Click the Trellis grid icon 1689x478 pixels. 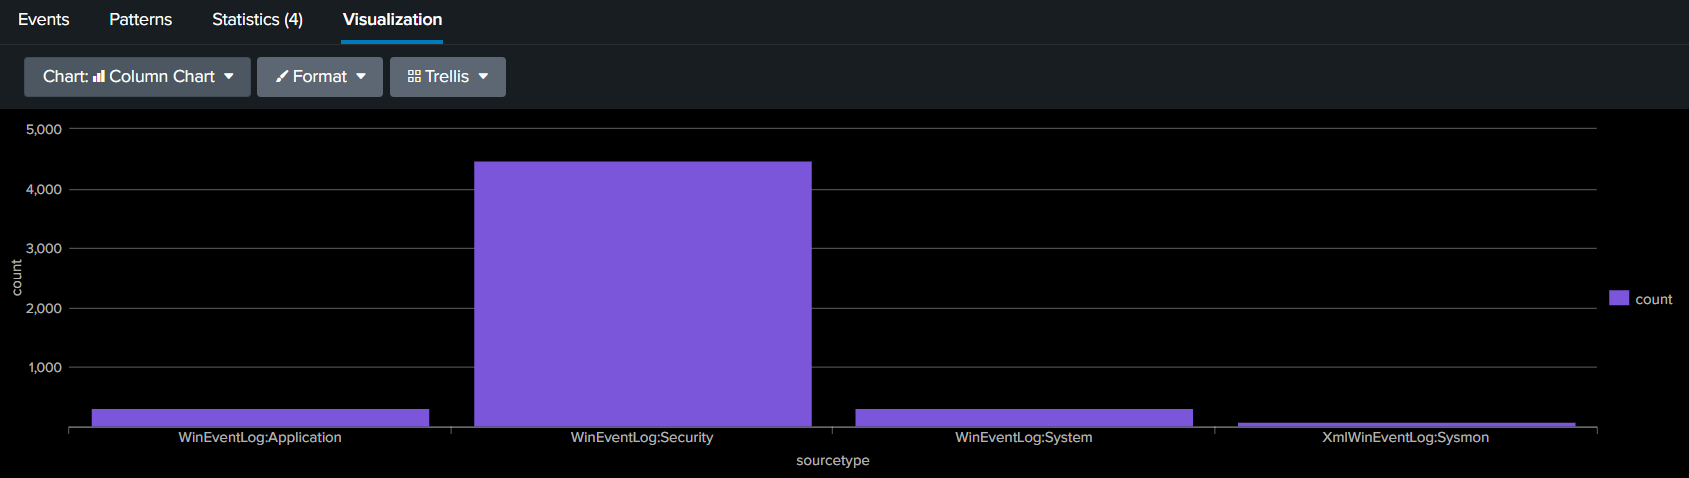414,76
